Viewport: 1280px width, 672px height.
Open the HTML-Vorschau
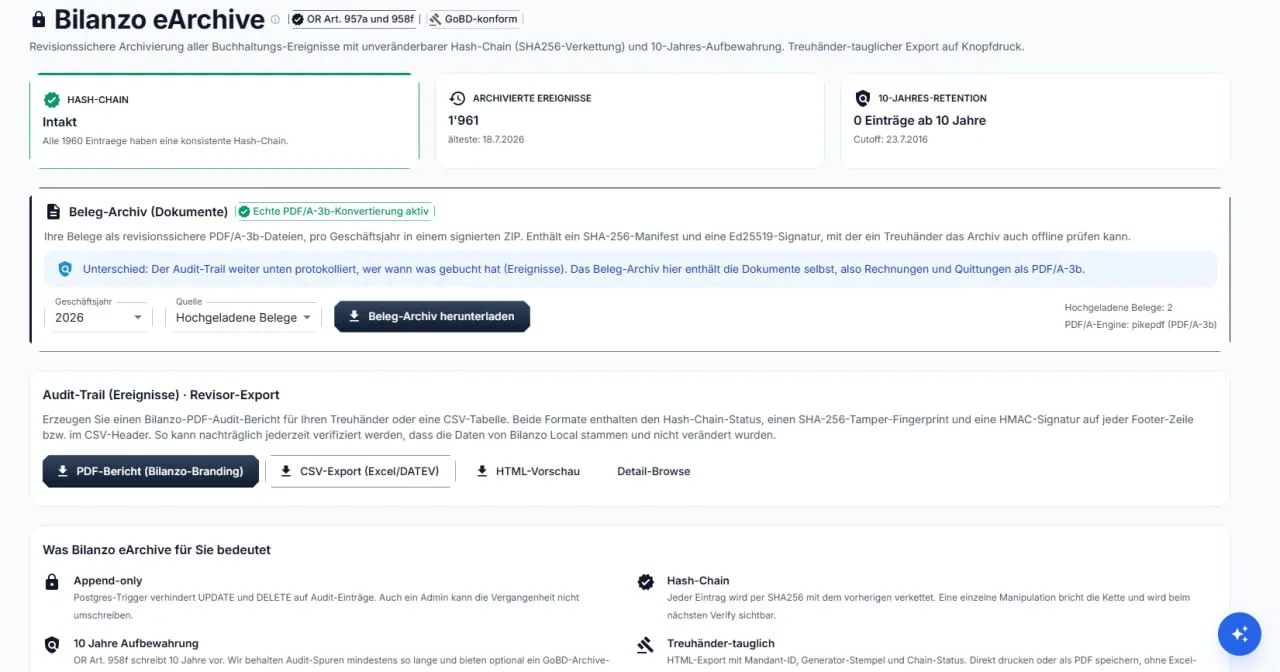click(x=528, y=471)
